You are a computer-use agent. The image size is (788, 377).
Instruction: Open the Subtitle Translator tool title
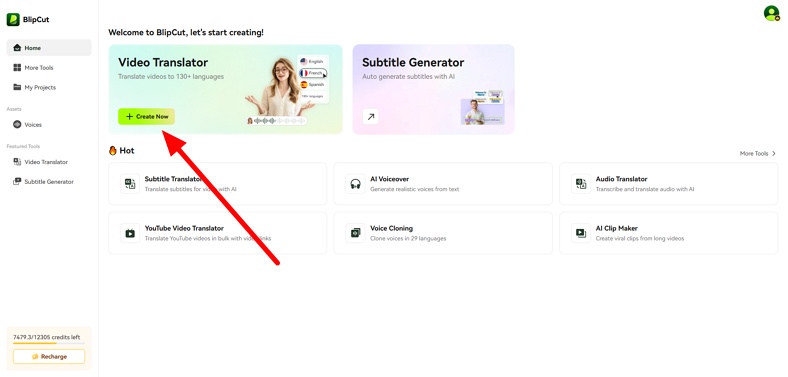tap(173, 179)
